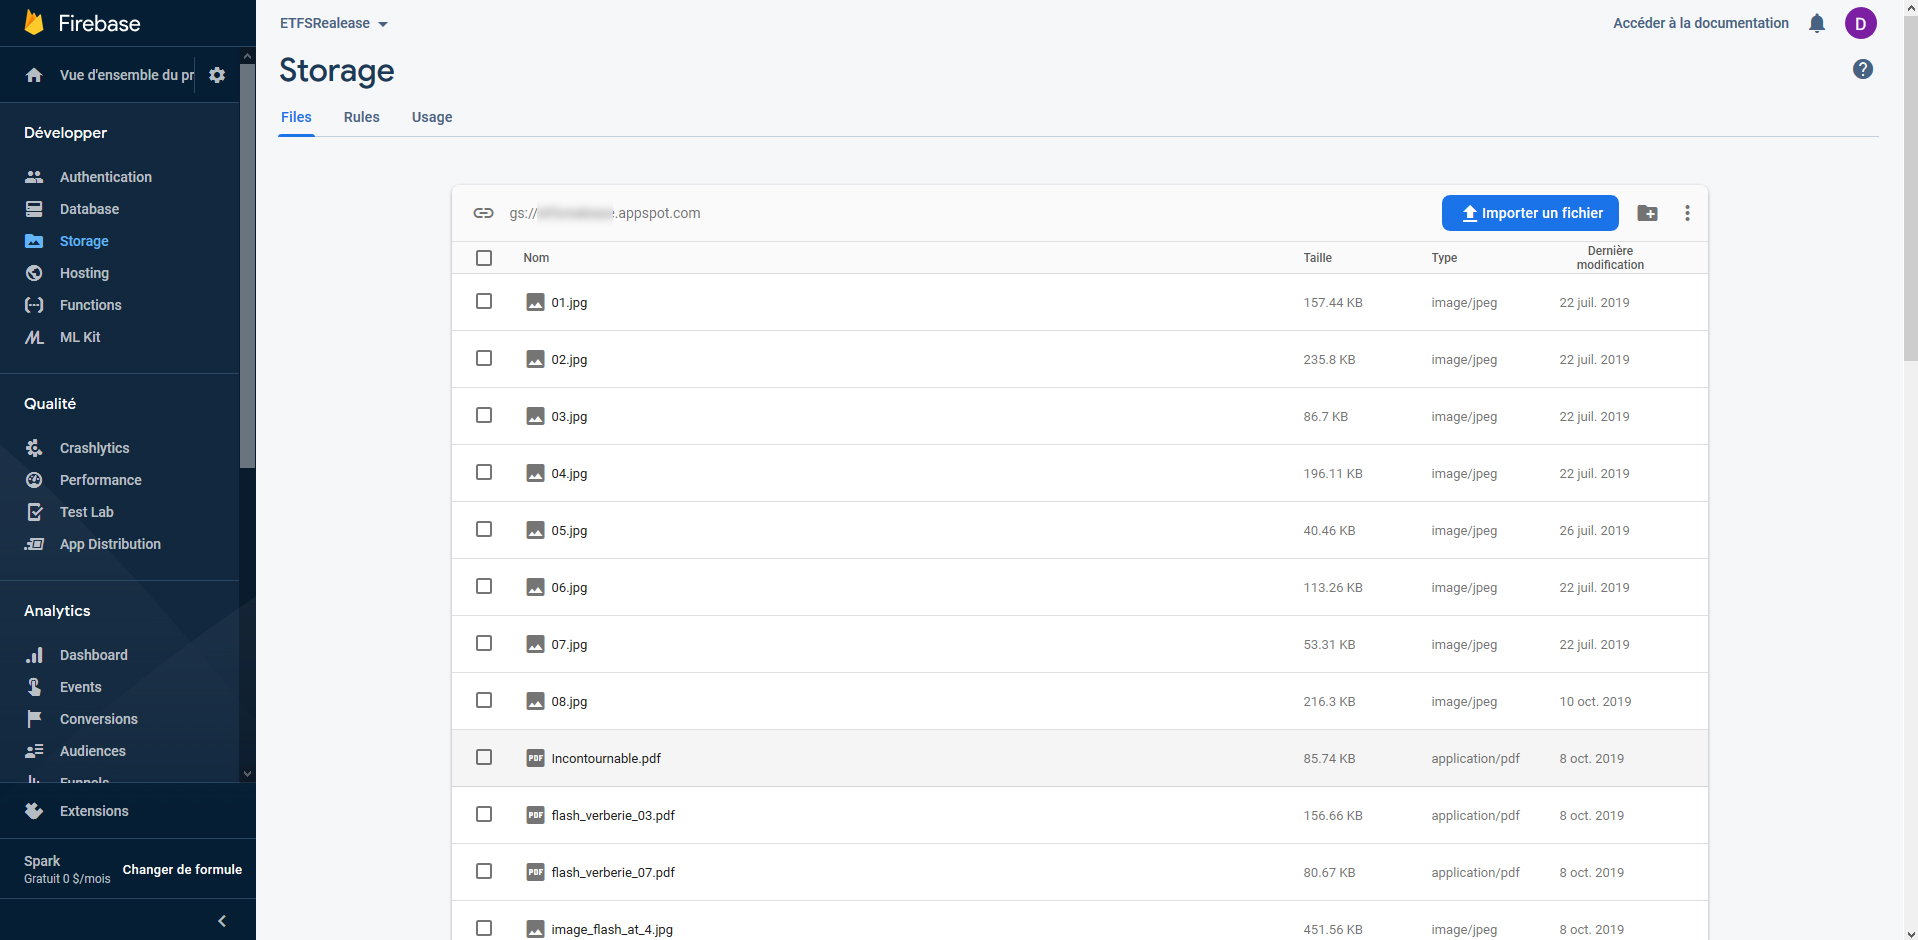Click the Firebase flame logo
Viewport: 1918px width, 940px height.
click(x=34, y=22)
